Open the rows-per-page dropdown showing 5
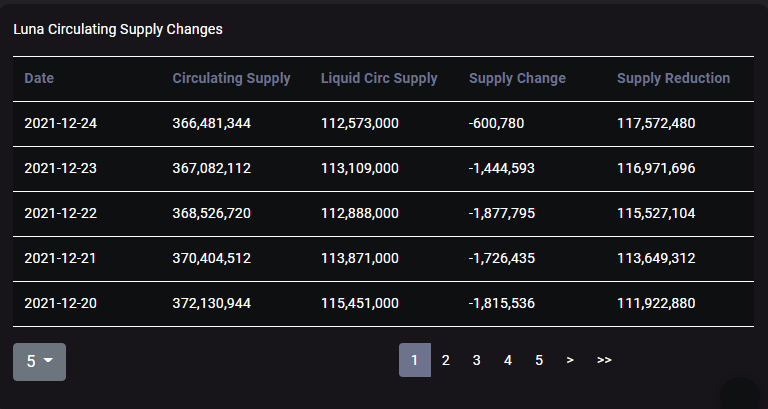768x409 pixels. [39, 361]
